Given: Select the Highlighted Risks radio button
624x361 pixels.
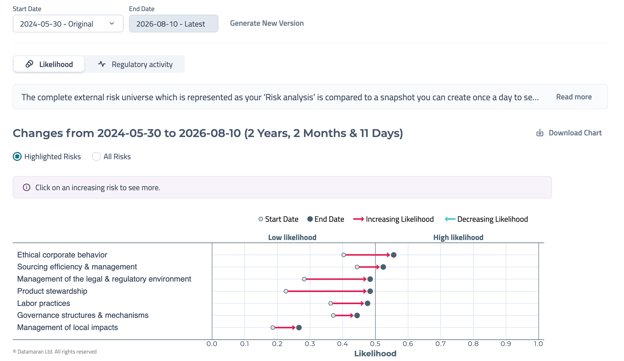Looking at the screenshot, I should [17, 156].
